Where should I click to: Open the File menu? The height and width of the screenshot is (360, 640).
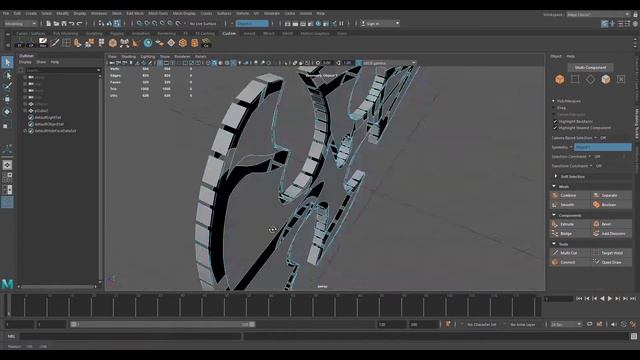pyautogui.click(x=6, y=13)
